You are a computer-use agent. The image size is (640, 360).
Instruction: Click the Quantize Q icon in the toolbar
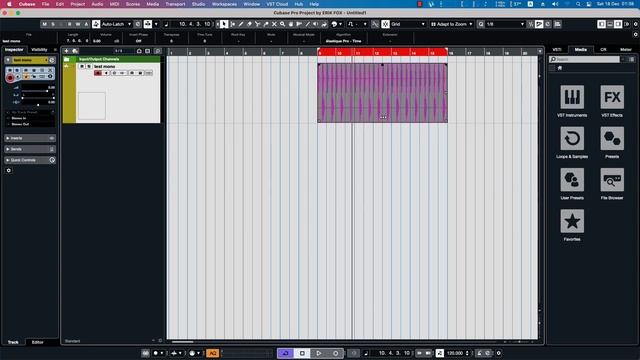tap(481, 24)
